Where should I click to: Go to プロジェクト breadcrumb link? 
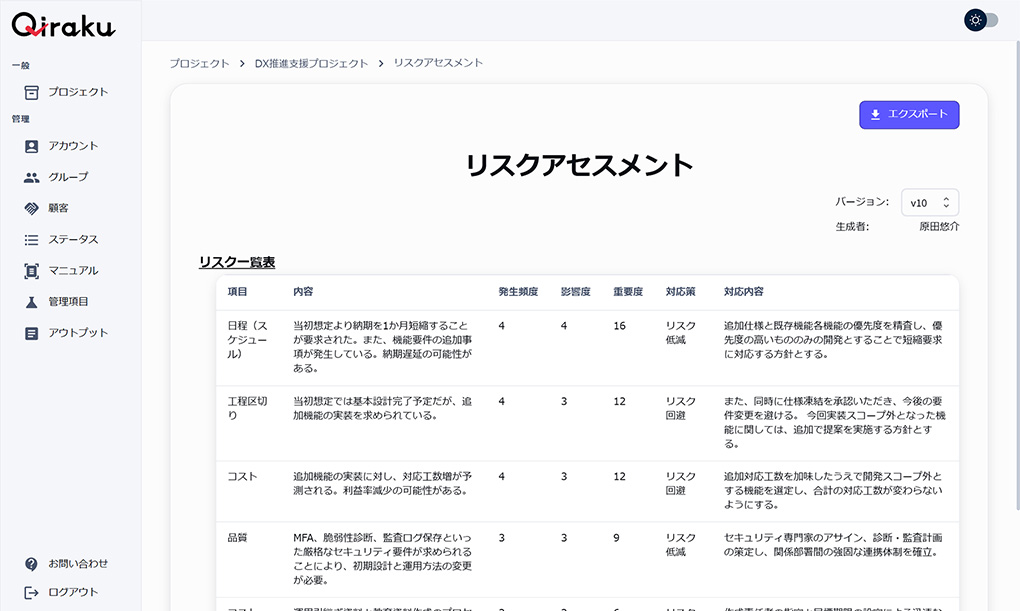coord(199,63)
